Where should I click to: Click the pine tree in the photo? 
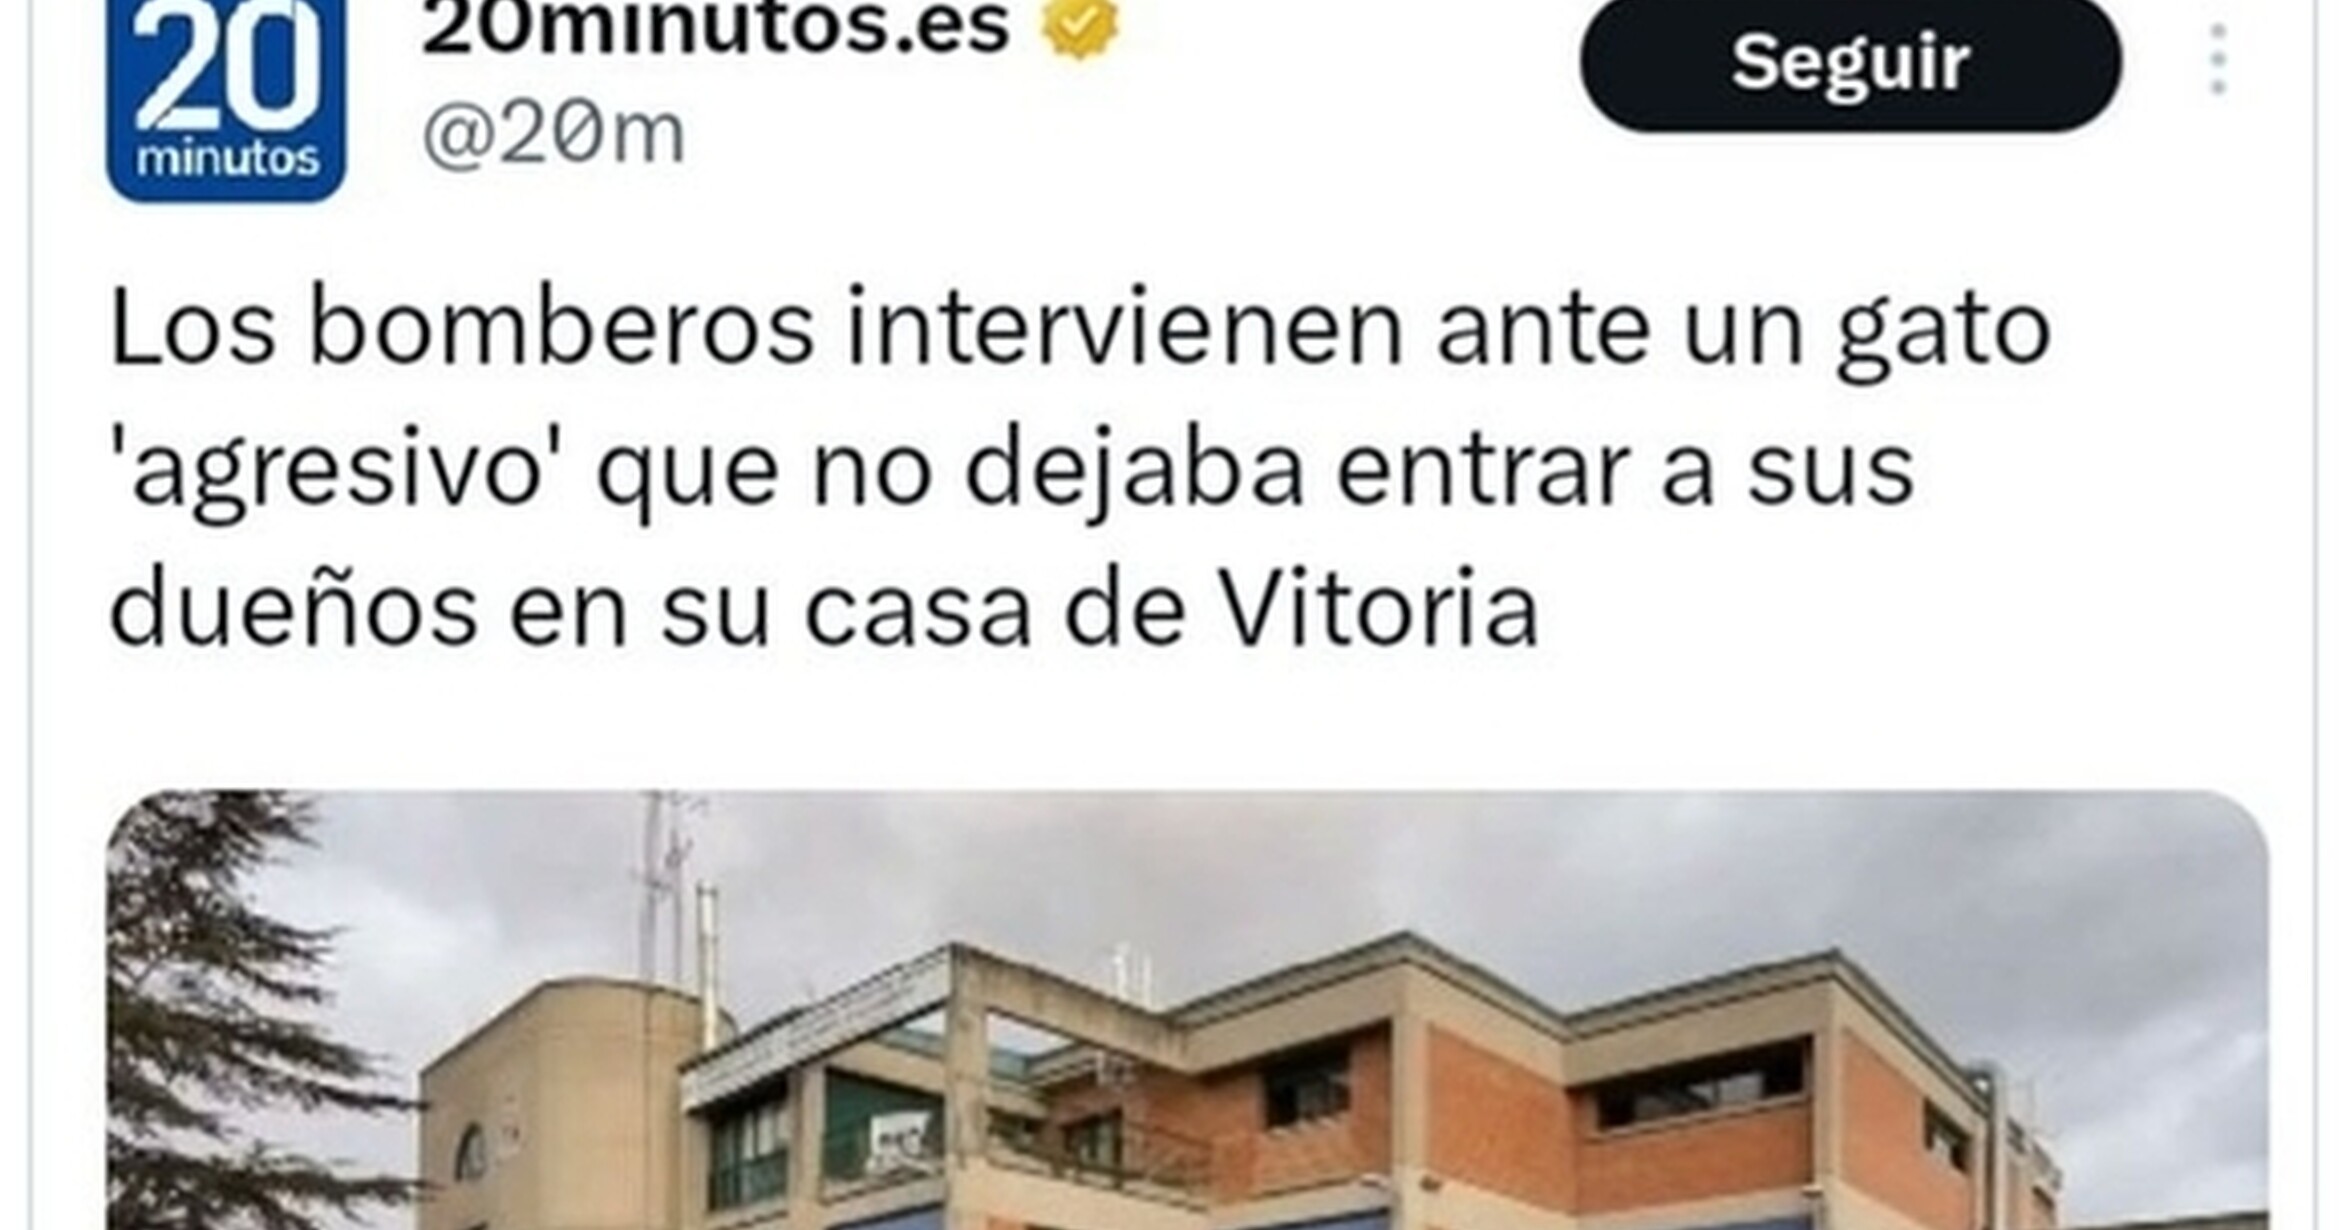(230, 1010)
